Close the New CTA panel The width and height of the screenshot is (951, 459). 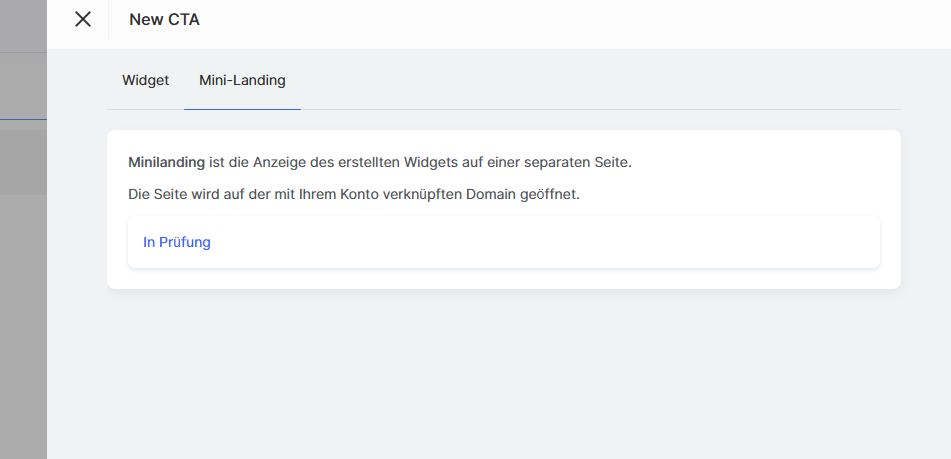point(83,19)
